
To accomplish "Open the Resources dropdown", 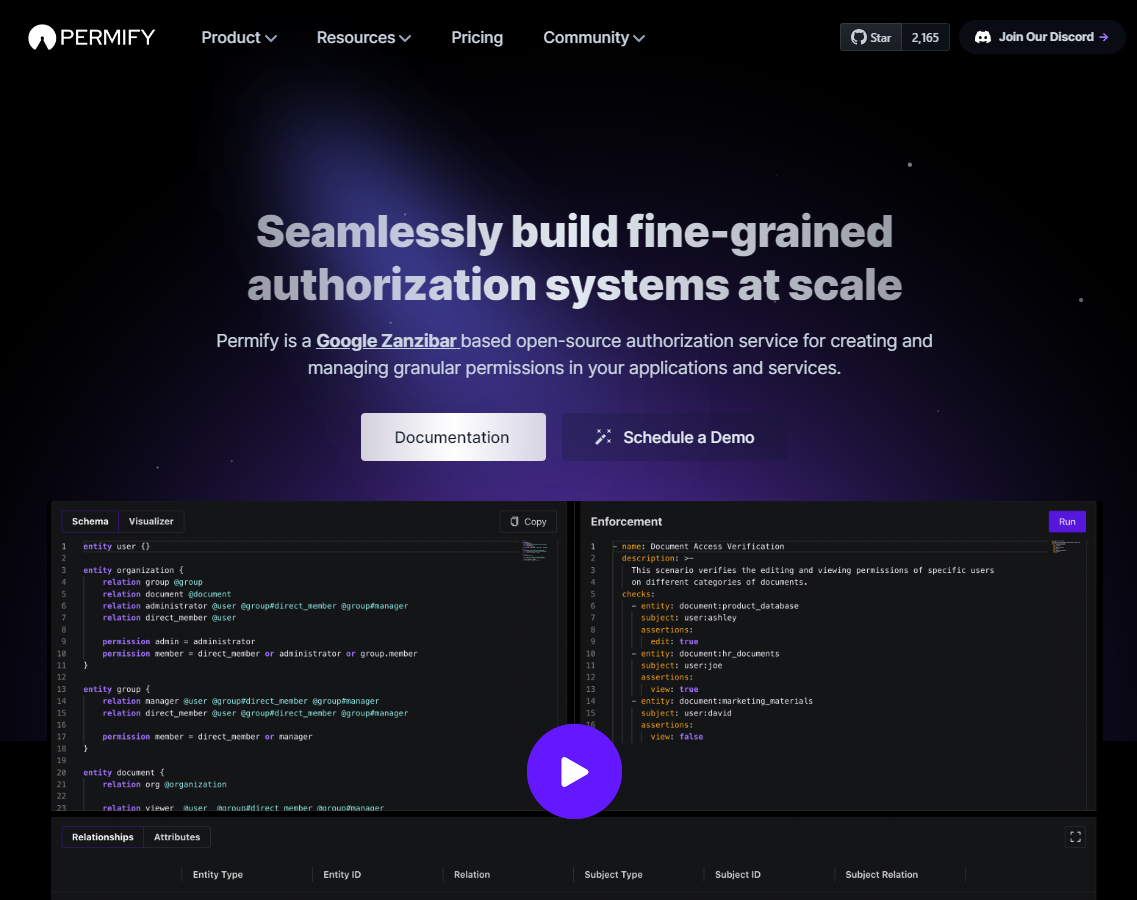I will tap(363, 37).
